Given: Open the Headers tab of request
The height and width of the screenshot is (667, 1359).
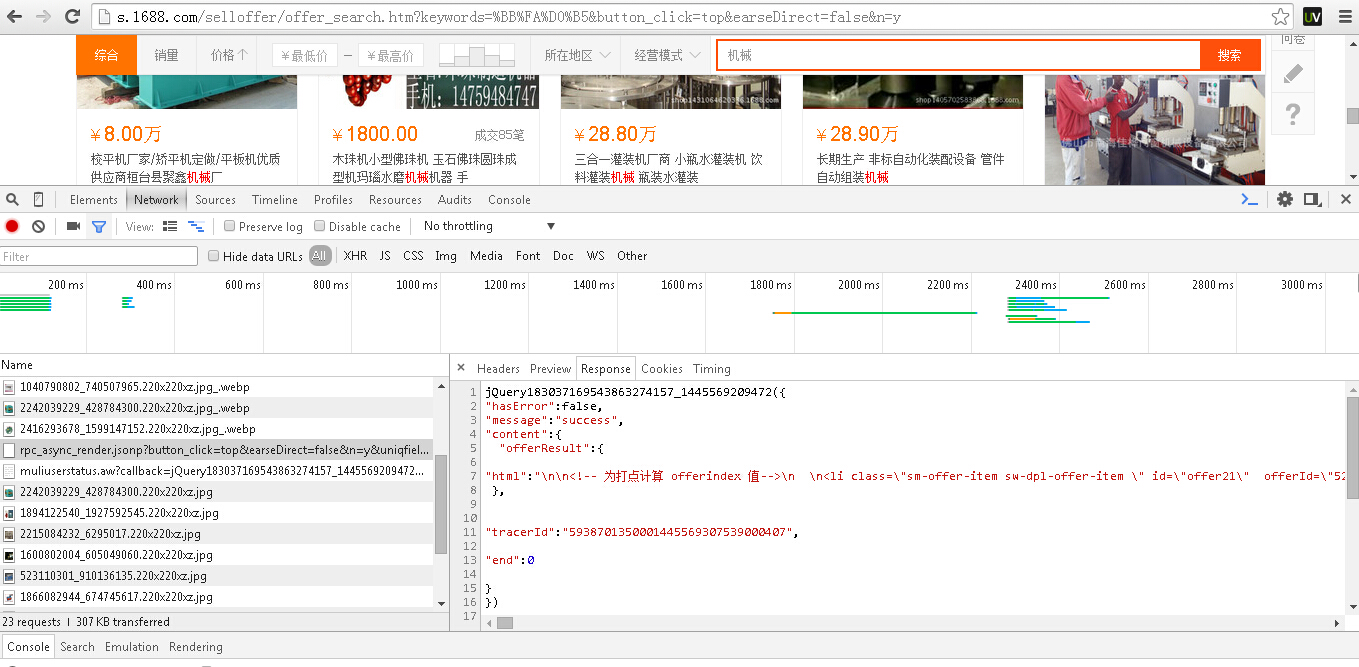Looking at the screenshot, I should click(x=498, y=369).
